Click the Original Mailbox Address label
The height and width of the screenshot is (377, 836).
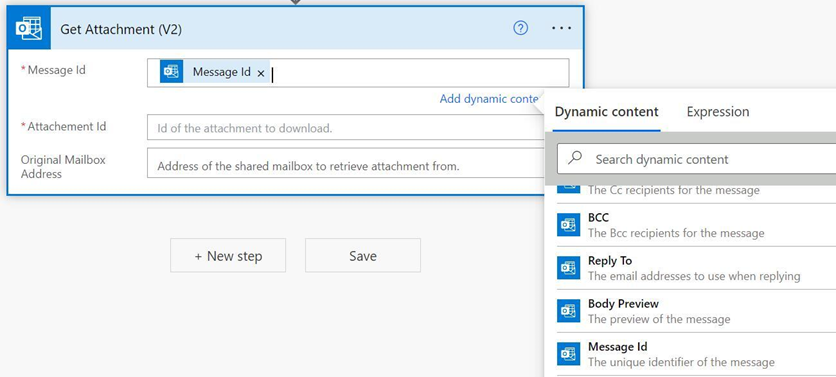(x=63, y=166)
